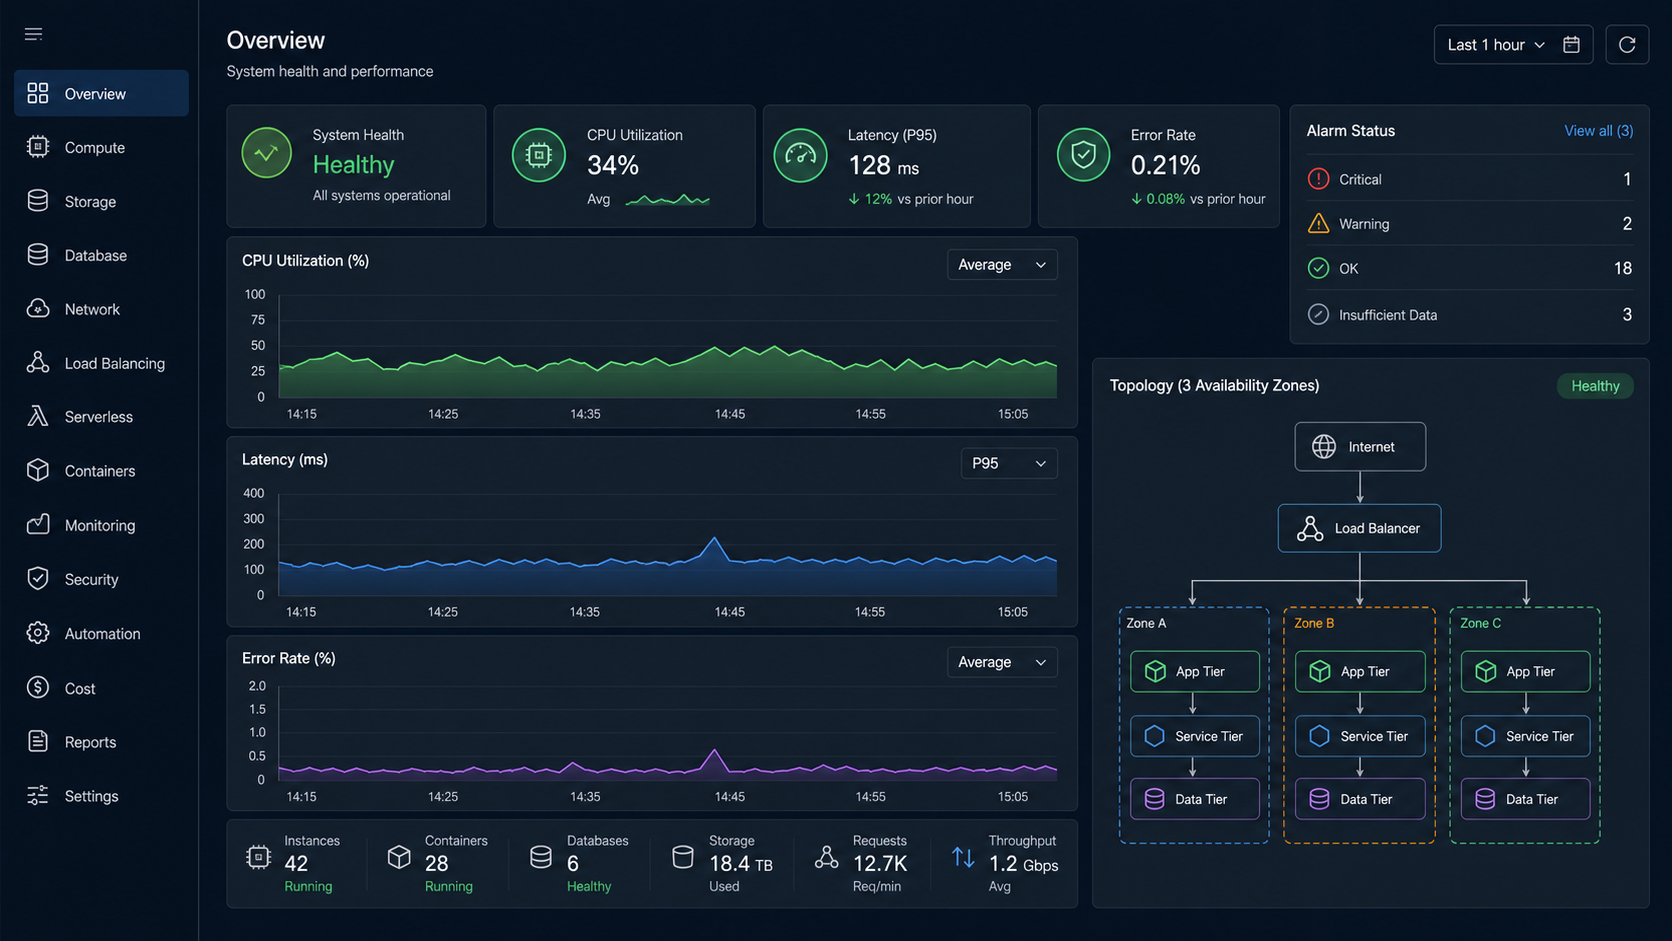Click the refresh icon button

1627,45
